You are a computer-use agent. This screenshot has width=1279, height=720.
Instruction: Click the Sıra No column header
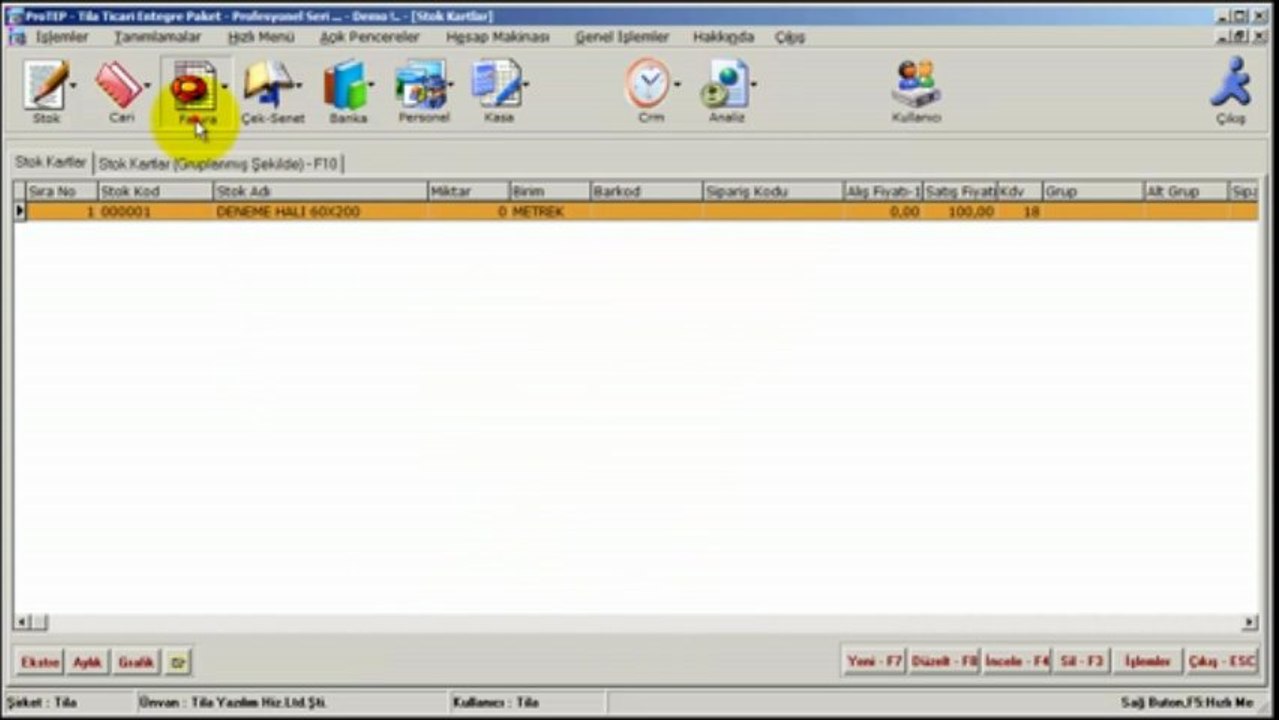tap(61, 191)
